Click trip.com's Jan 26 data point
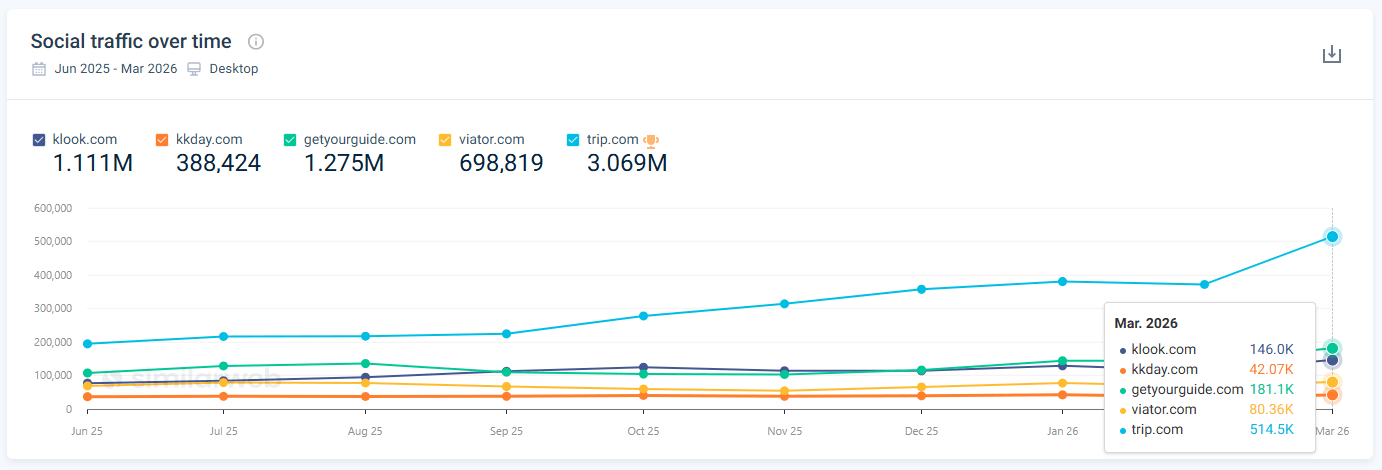The image size is (1382, 470). 1062,282
